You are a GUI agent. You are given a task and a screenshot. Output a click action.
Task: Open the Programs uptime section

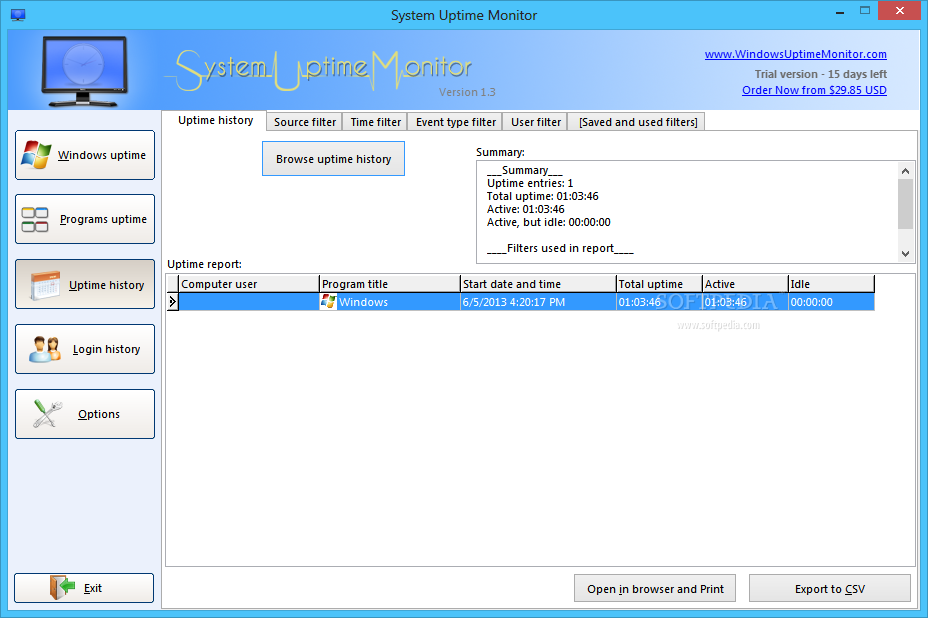click(x=85, y=219)
